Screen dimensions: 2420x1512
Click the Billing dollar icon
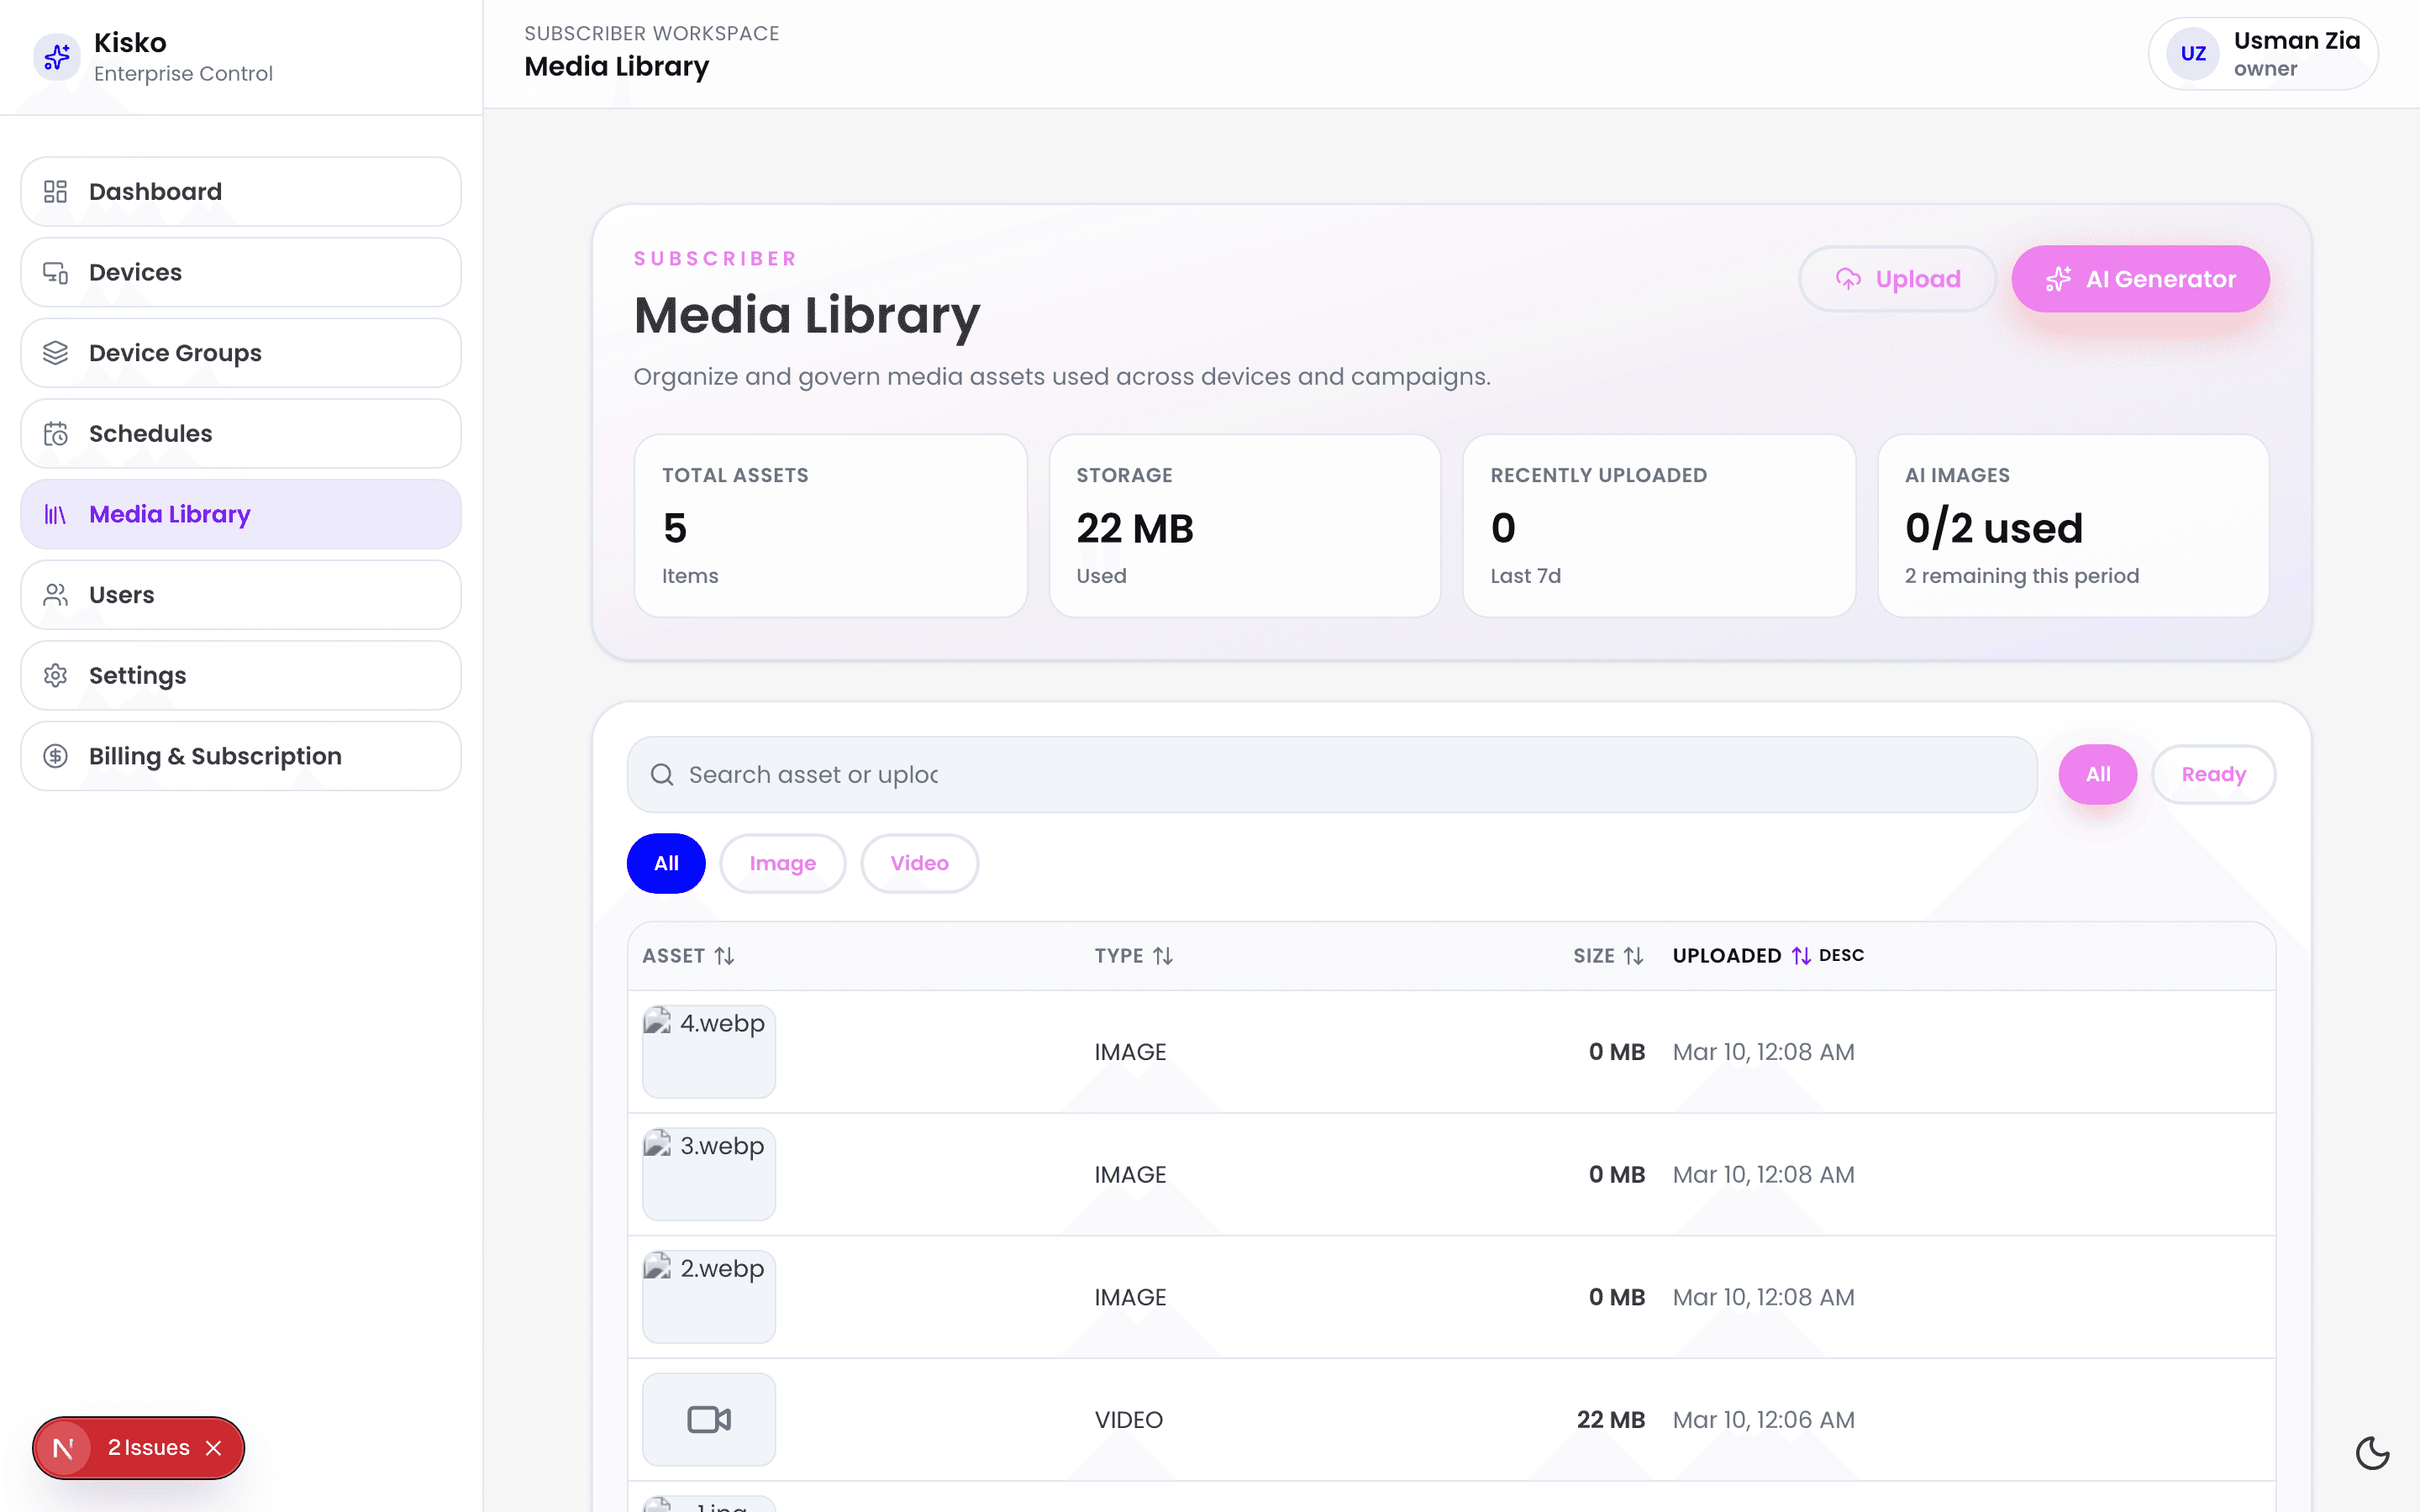pyautogui.click(x=55, y=756)
